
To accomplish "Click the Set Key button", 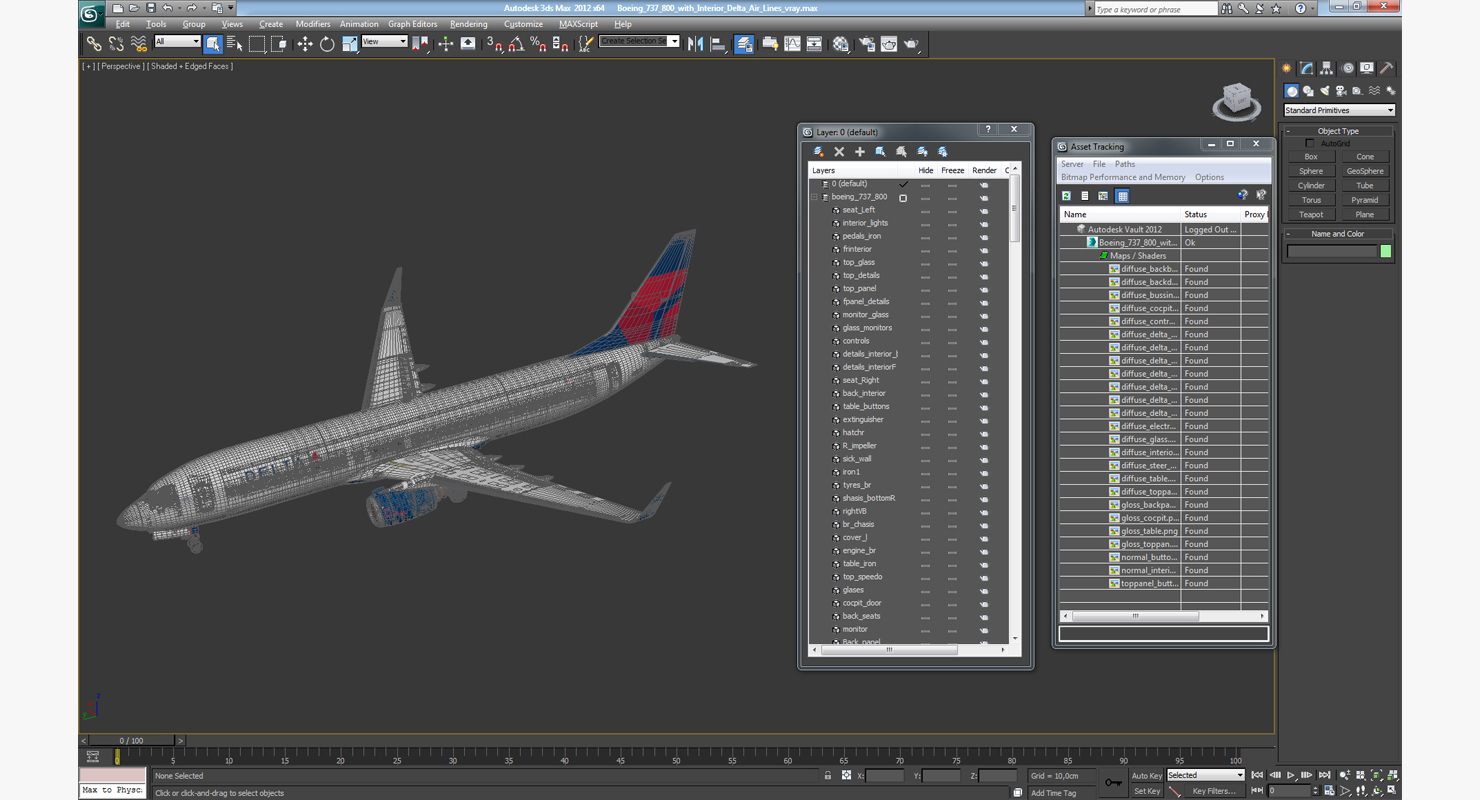I will coord(1147,791).
